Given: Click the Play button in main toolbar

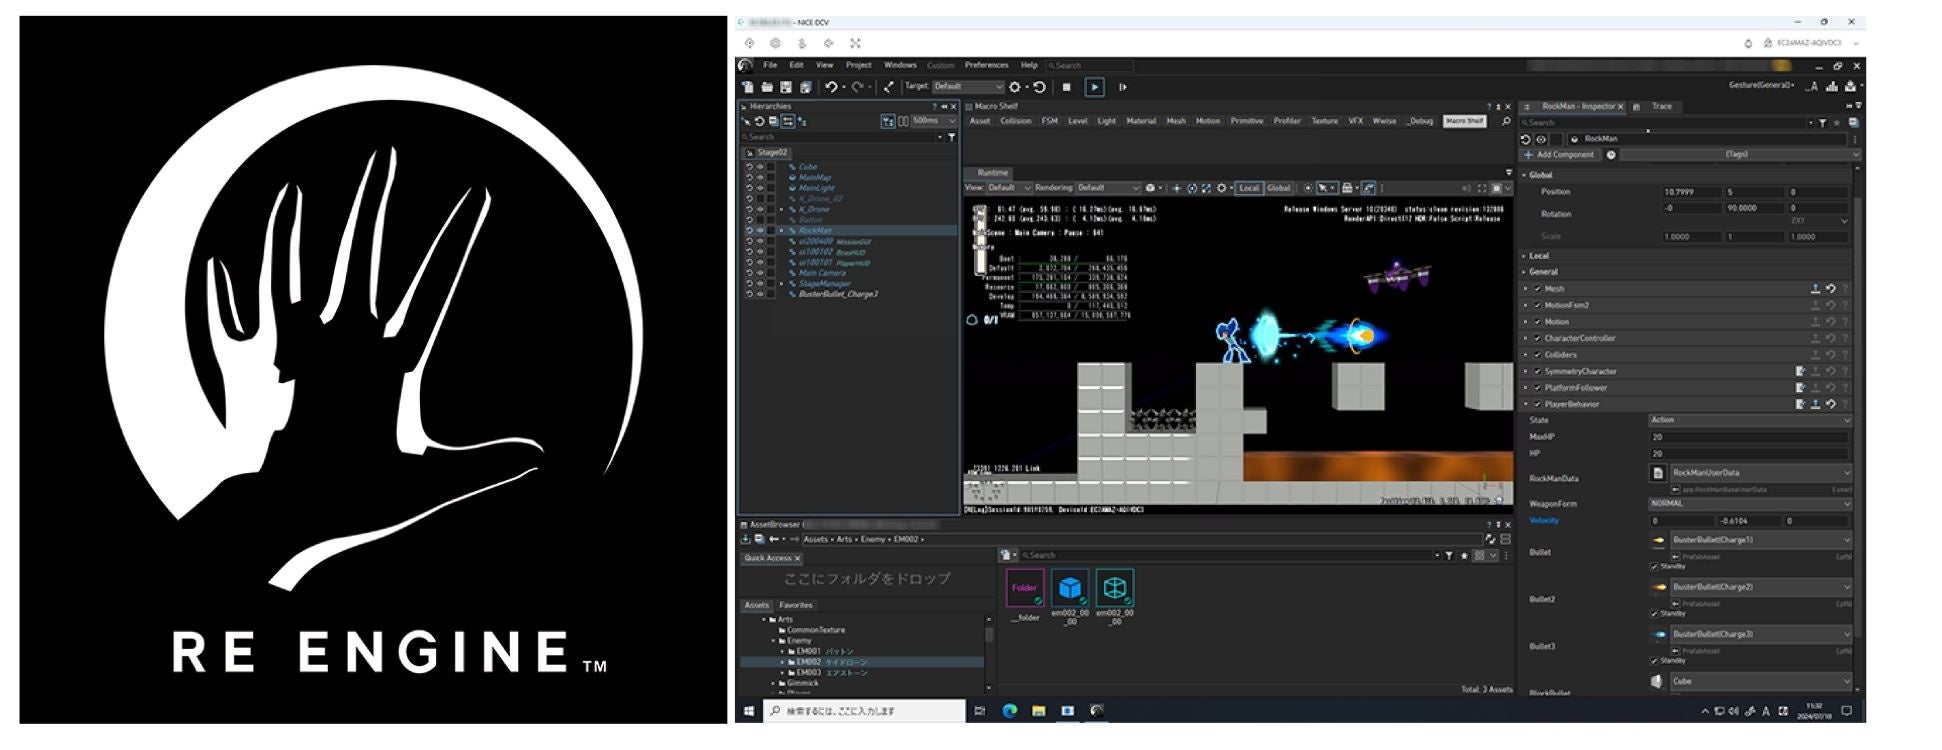Looking at the screenshot, I should pos(1095,87).
